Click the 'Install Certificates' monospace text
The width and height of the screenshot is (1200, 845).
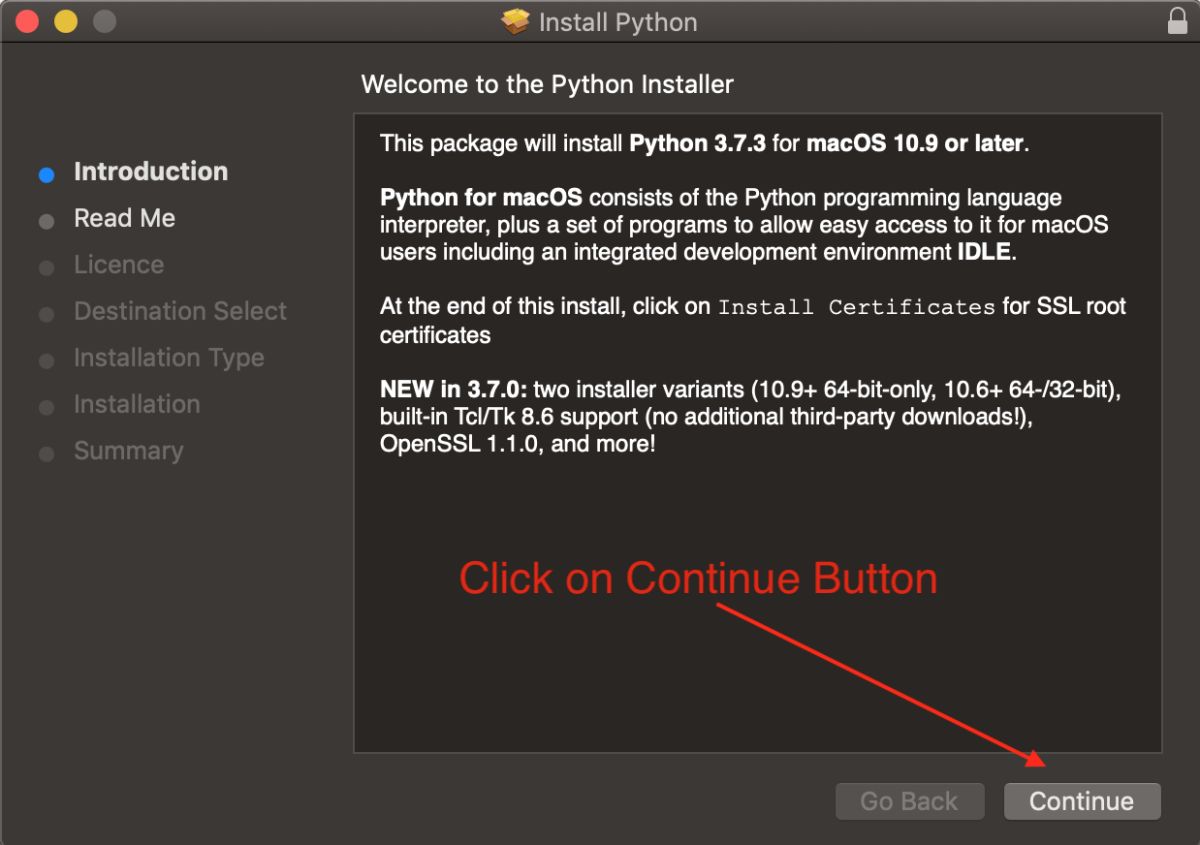point(857,307)
